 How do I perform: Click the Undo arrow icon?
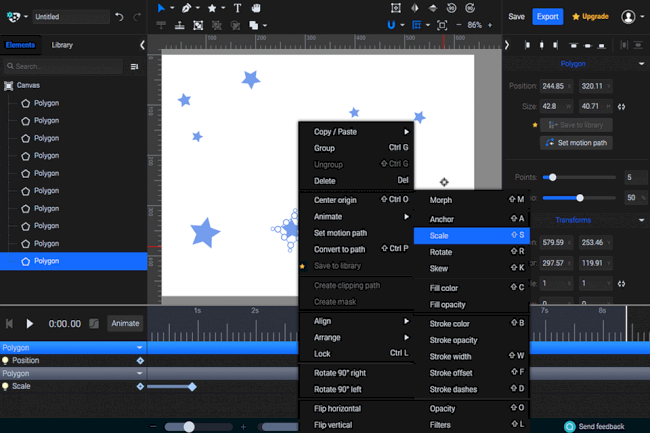(x=120, y=17)
